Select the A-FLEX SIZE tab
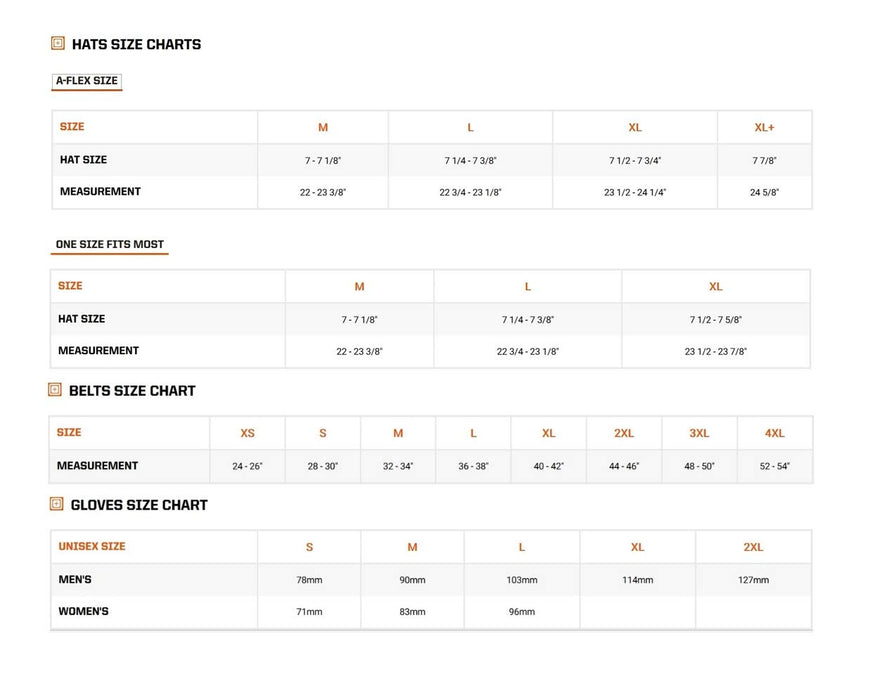The height and width of the screenshot is (693, 880). [x=87, y=81]
